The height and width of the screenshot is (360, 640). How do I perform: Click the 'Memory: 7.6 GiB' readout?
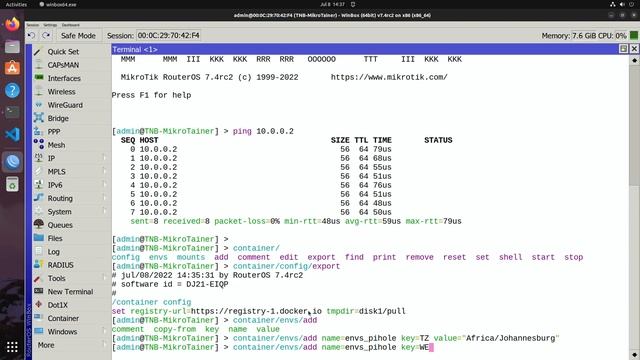coord(569,36)
